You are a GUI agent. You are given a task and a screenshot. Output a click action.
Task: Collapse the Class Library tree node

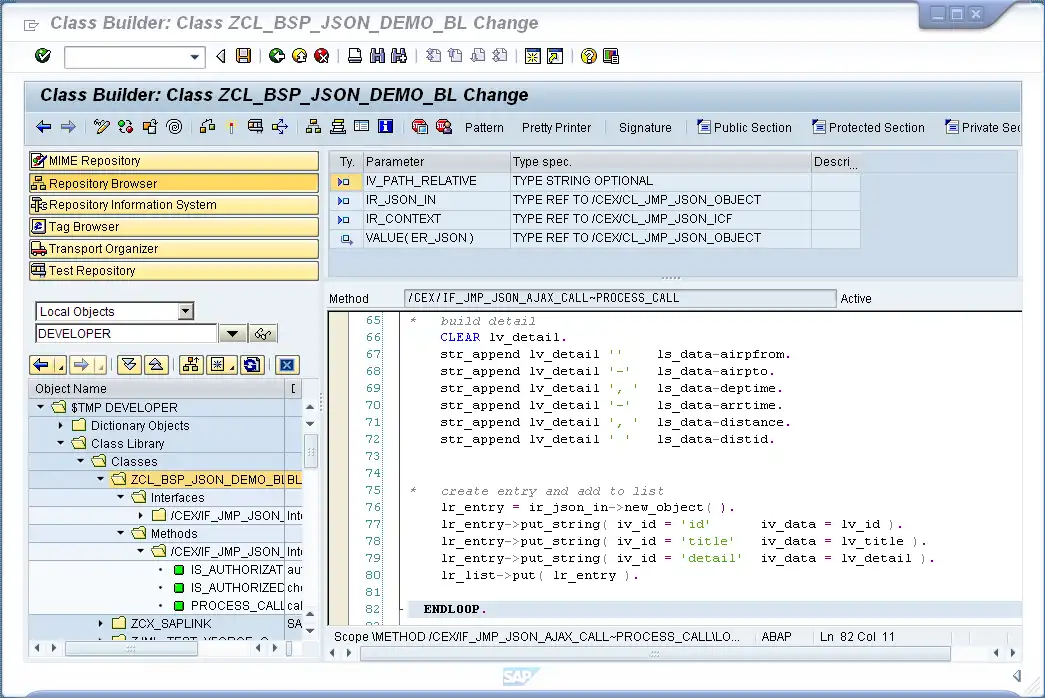[x=61, y=443]
